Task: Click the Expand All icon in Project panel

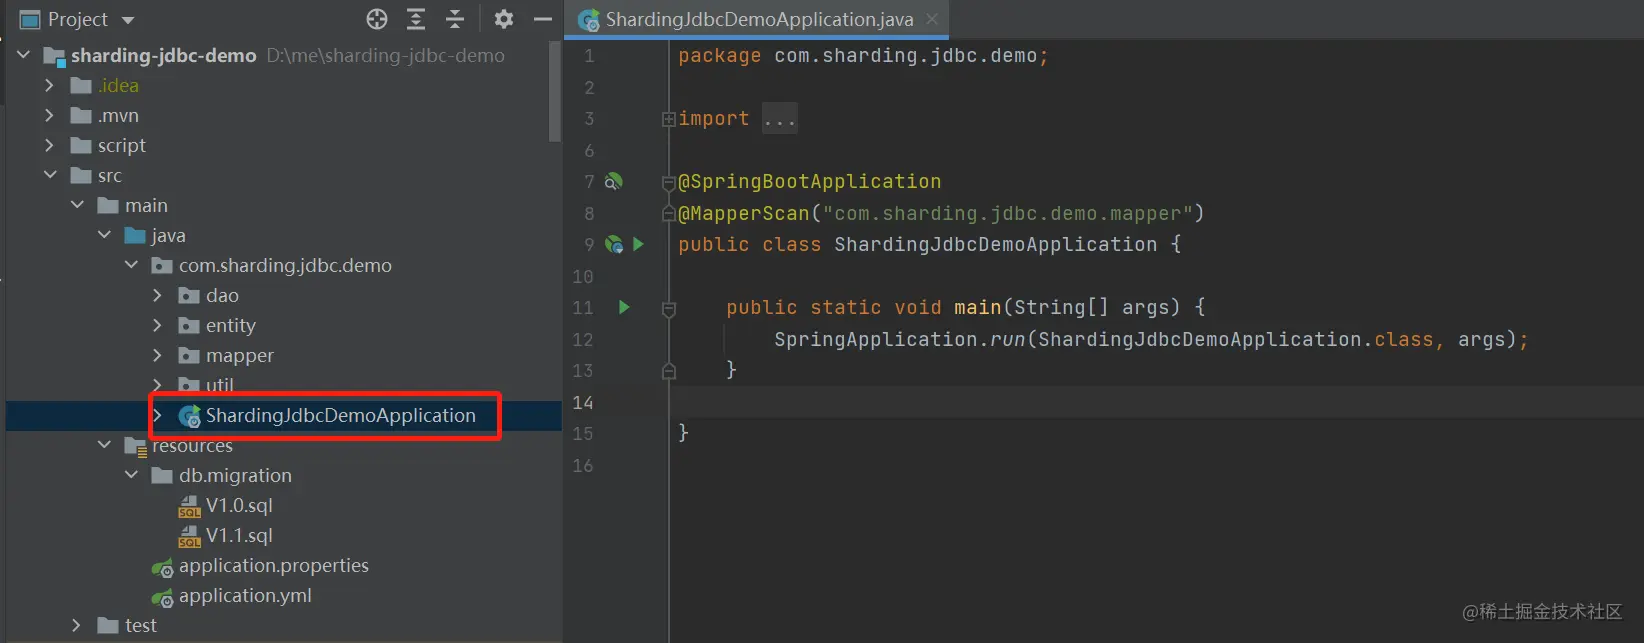Action: coord(416,19)
